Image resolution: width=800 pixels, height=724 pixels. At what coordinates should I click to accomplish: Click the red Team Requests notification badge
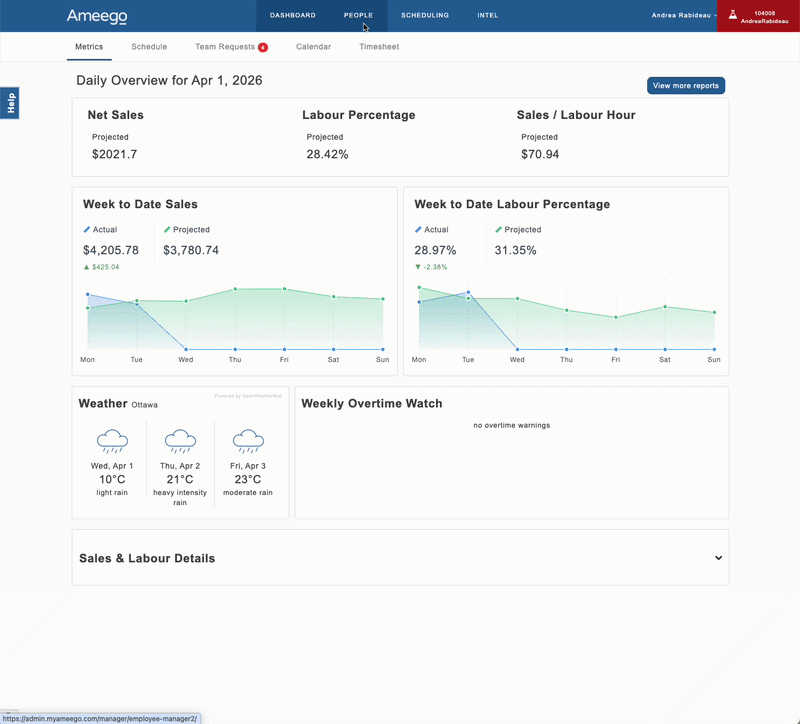click(263, 47)
